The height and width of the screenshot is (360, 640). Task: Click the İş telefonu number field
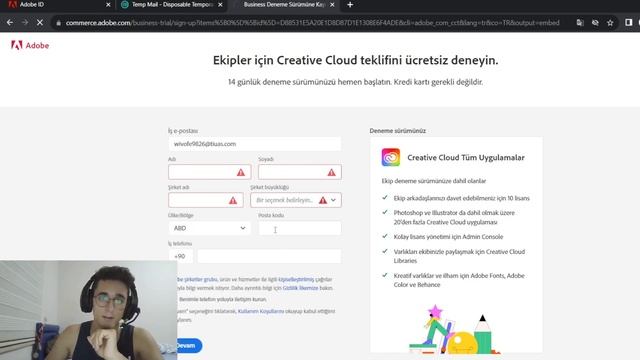[x=269, y=256]
